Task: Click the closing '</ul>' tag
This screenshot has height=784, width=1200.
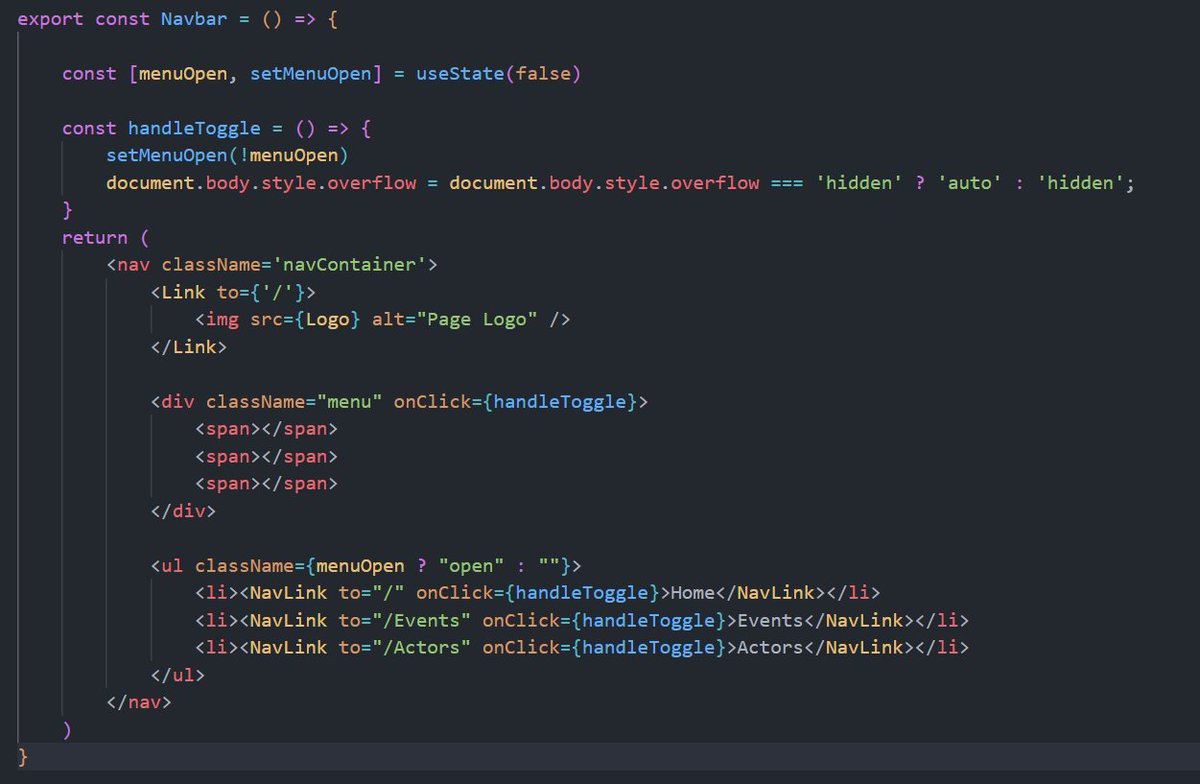Action: click(177, 674)
